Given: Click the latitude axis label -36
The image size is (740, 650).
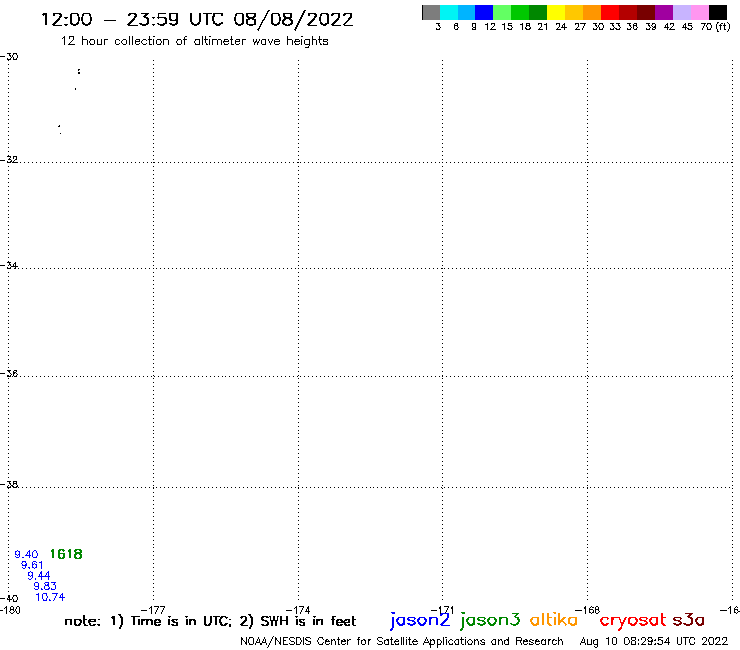Looking at the screenshot, I should (x=9, y=373).
